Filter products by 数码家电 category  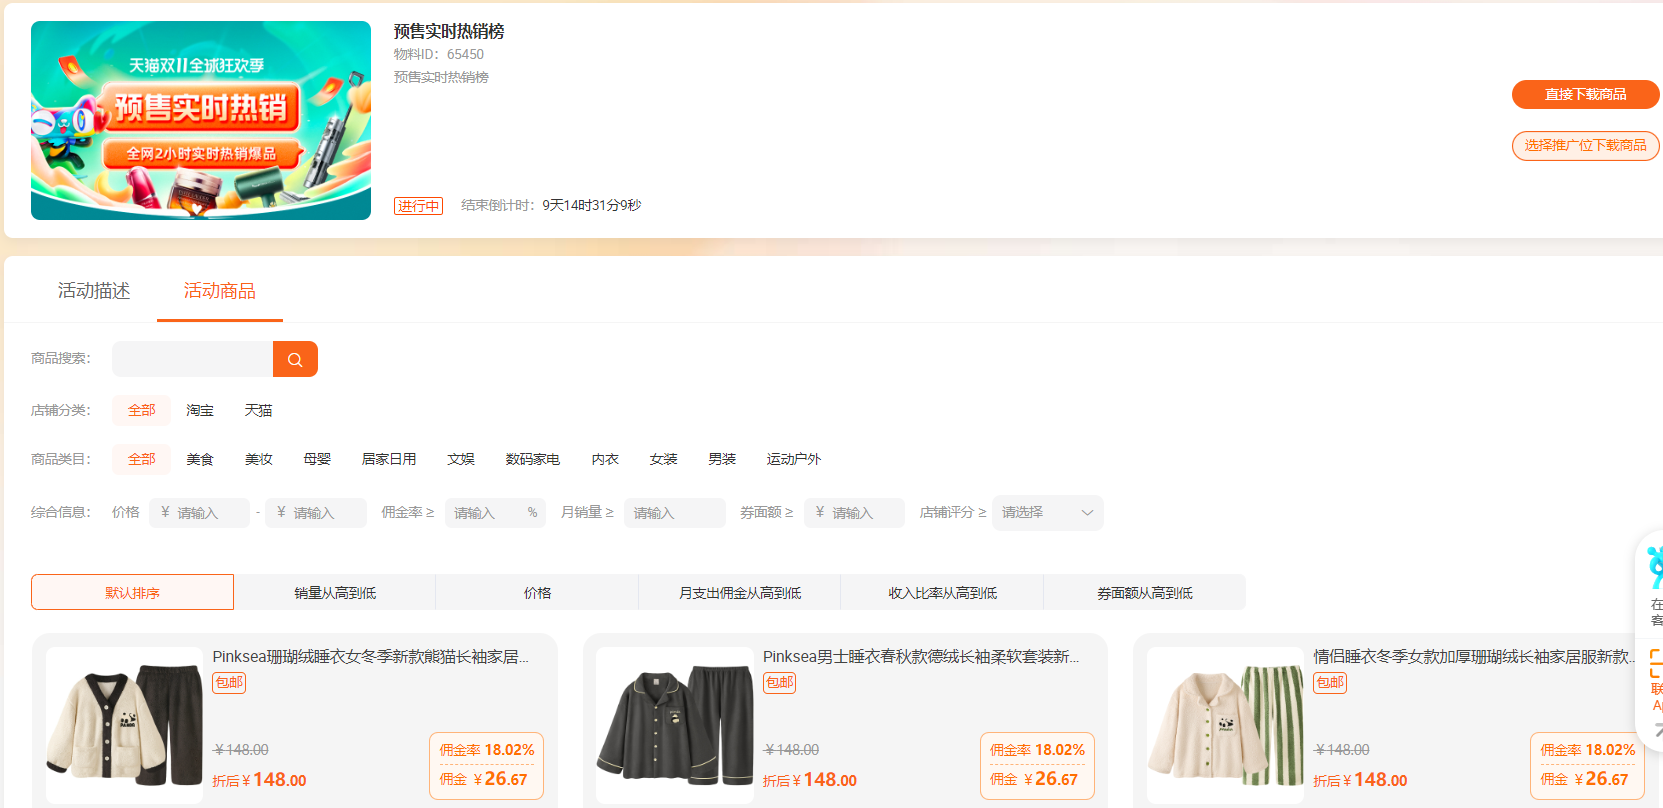coord(533,459)
